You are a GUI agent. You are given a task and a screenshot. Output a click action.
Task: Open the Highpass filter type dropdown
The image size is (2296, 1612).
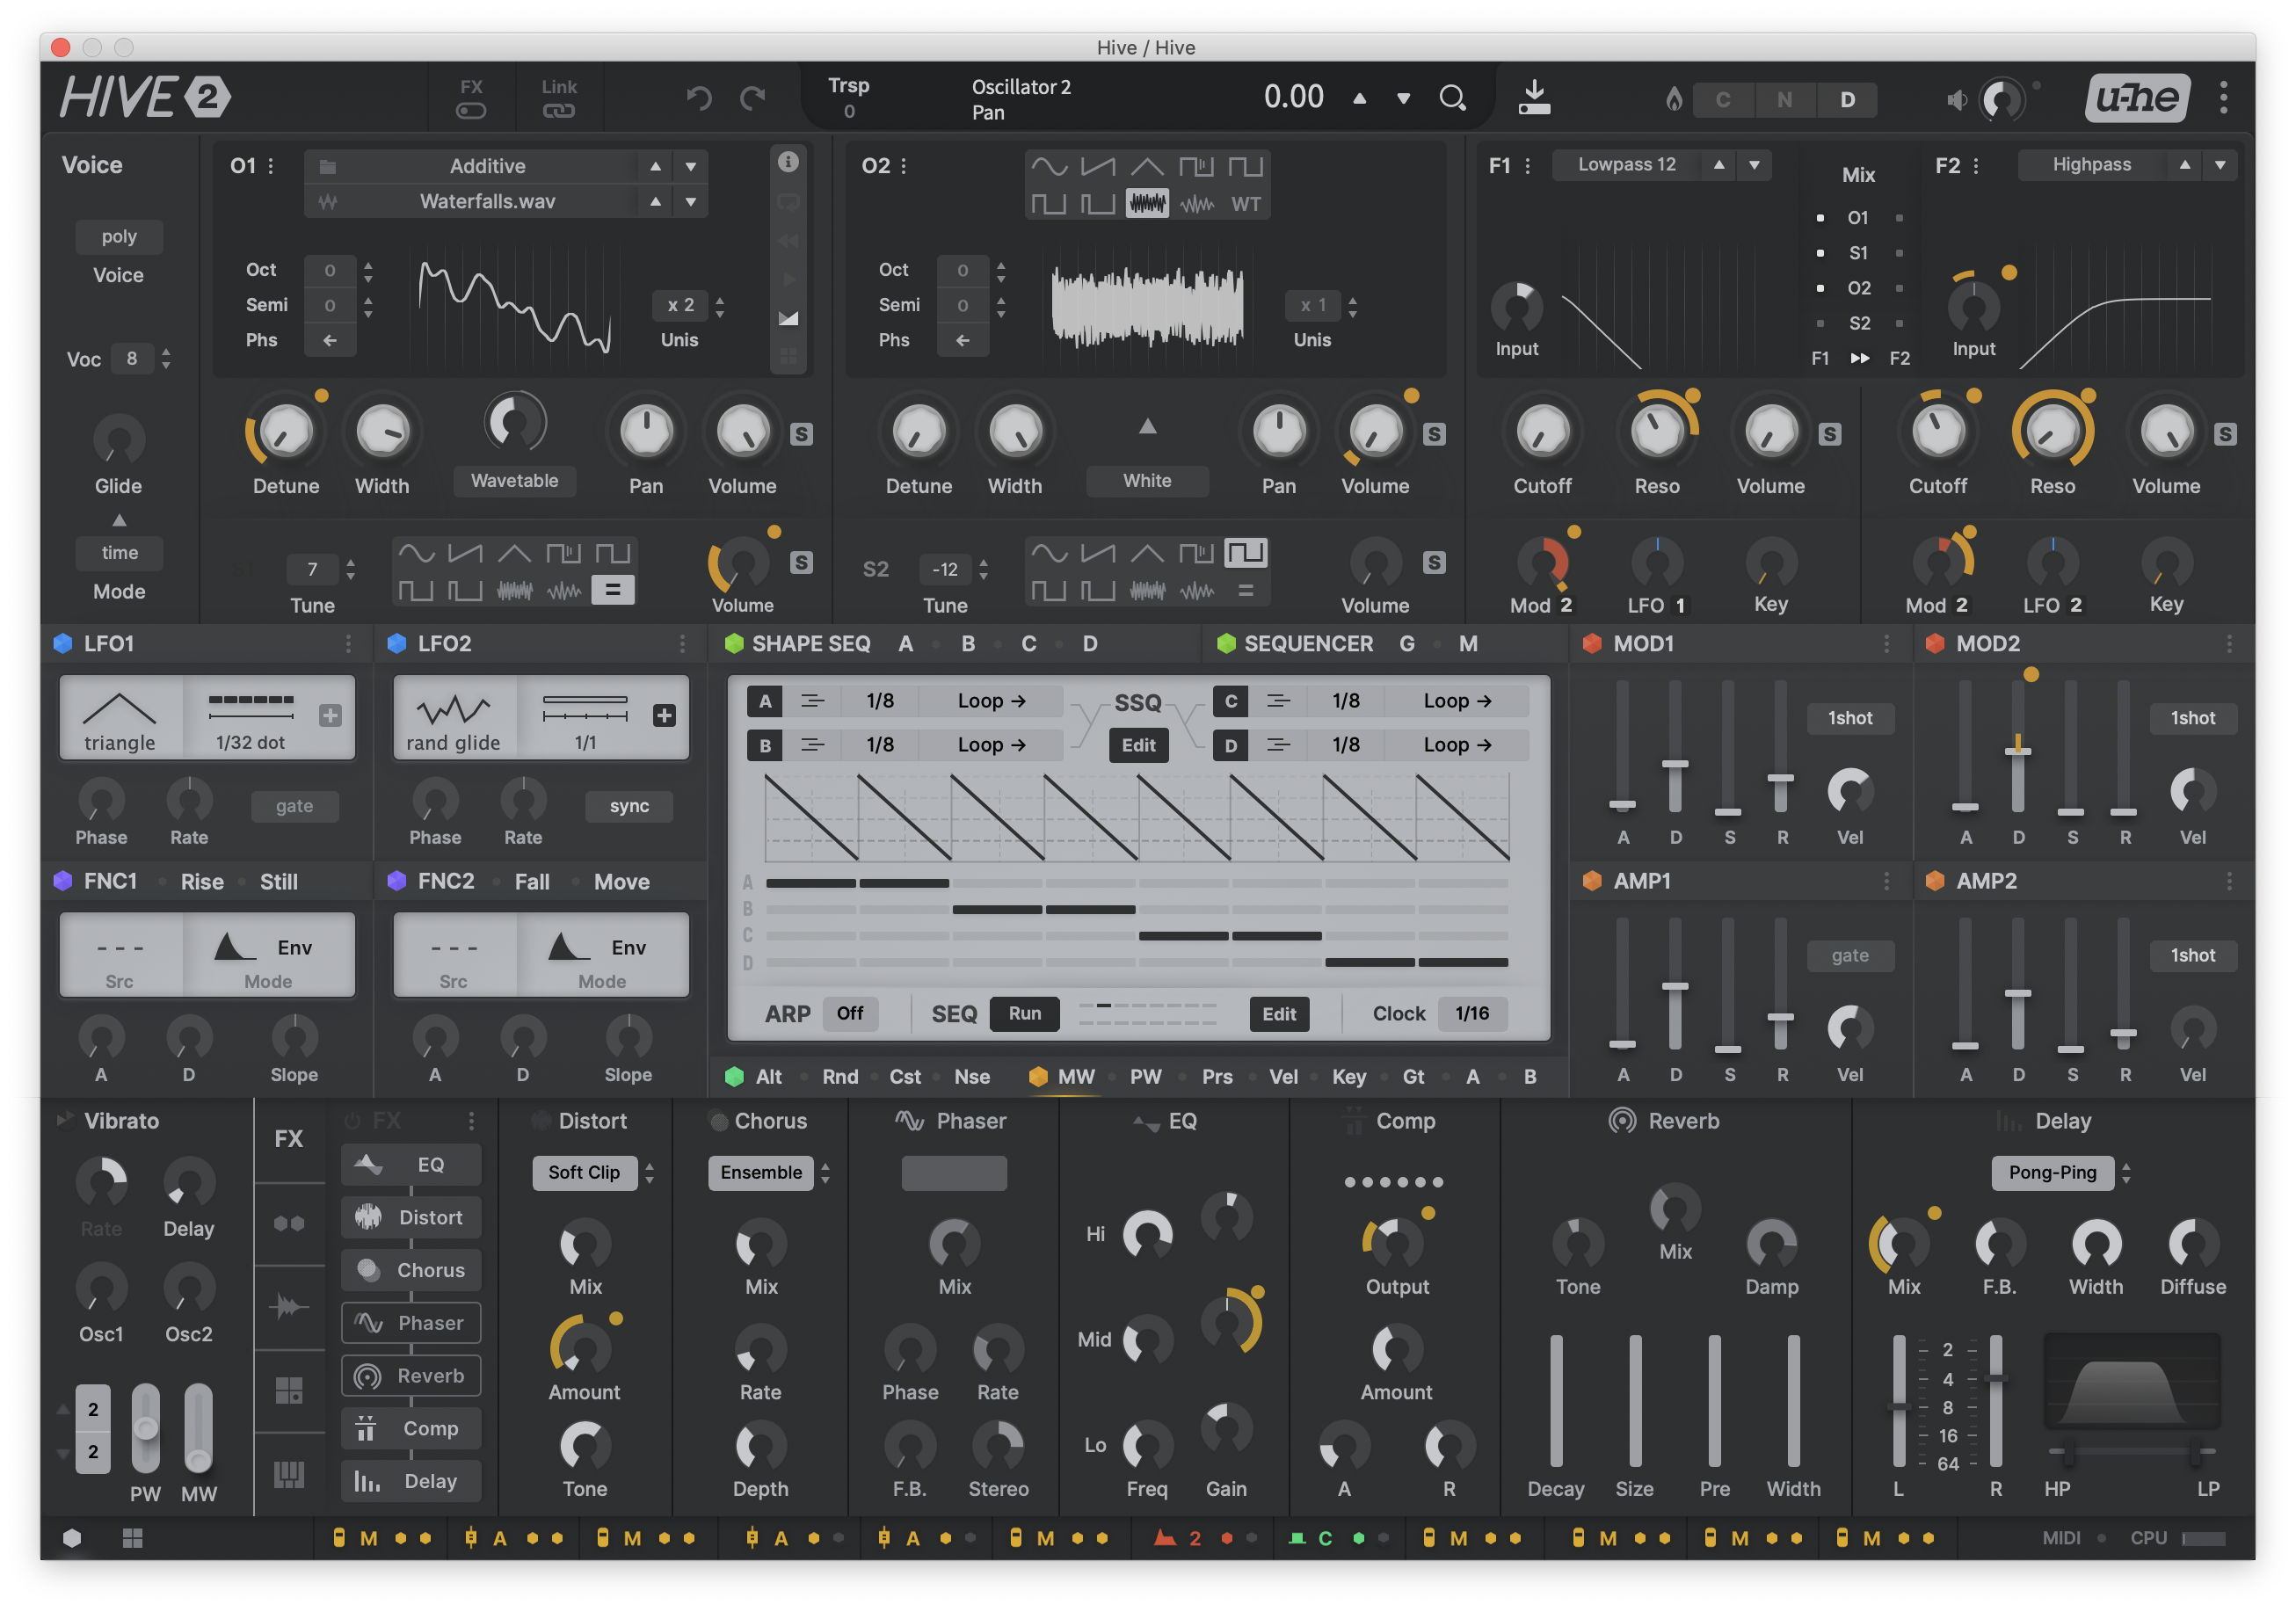click(2092, 165)
